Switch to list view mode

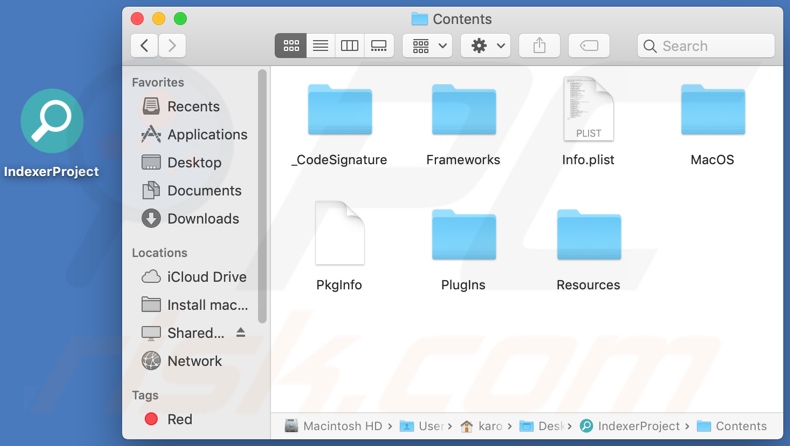pos(320,46)
